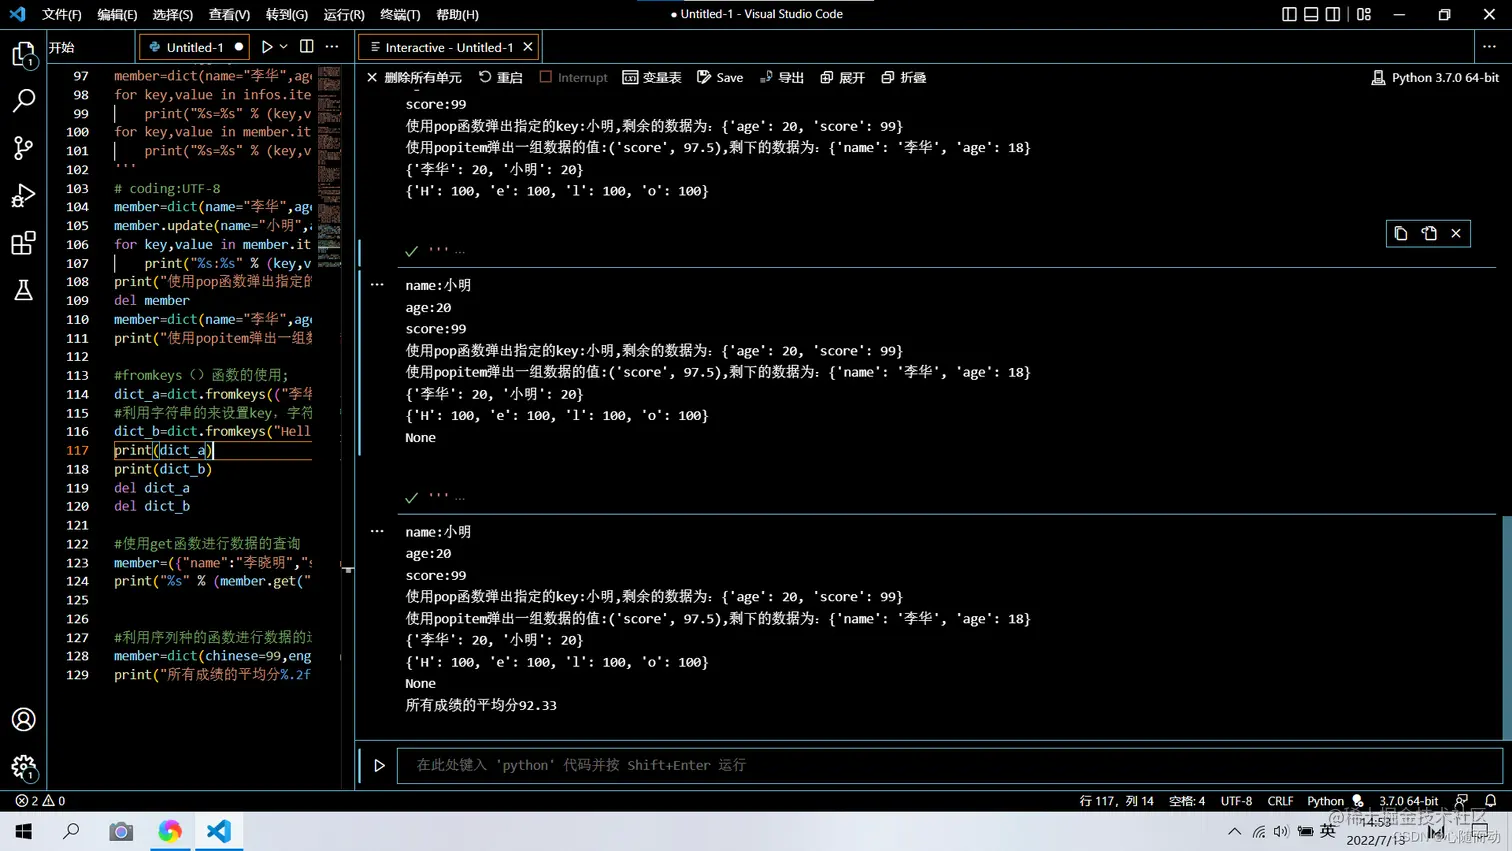
Task: Open the Explorer view in activity bar
Action: 23,54
